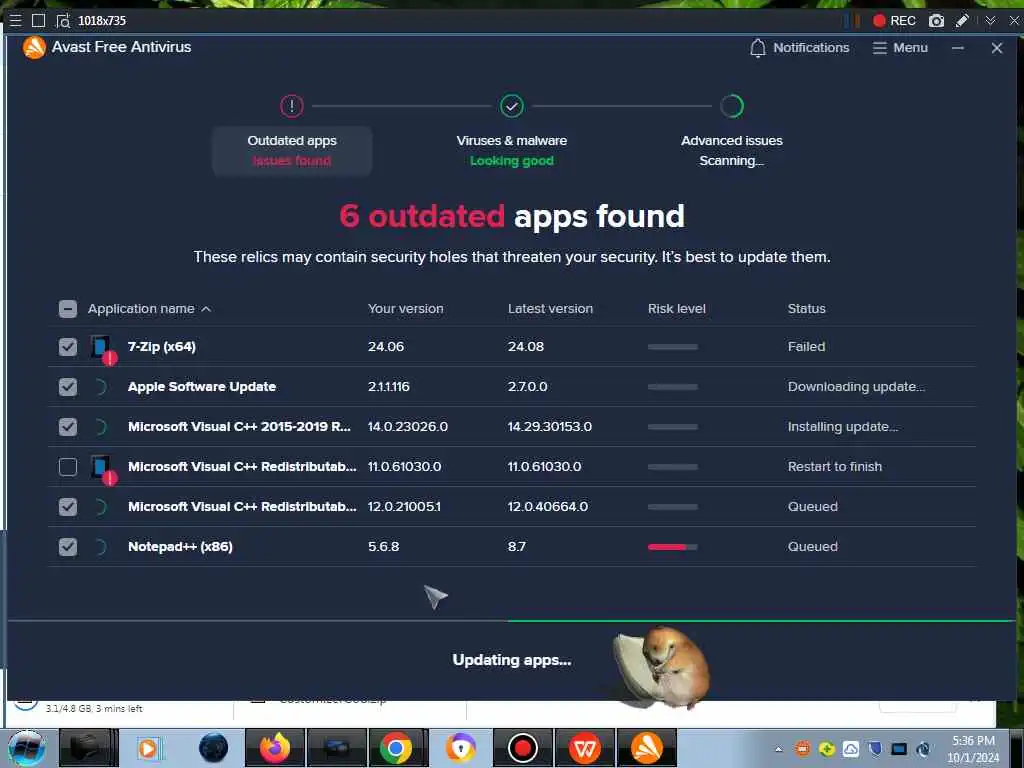This screenshot has width=1024, height=768.
Task: Open Avast Secure Browser from the taskbar
Action: 460,748
